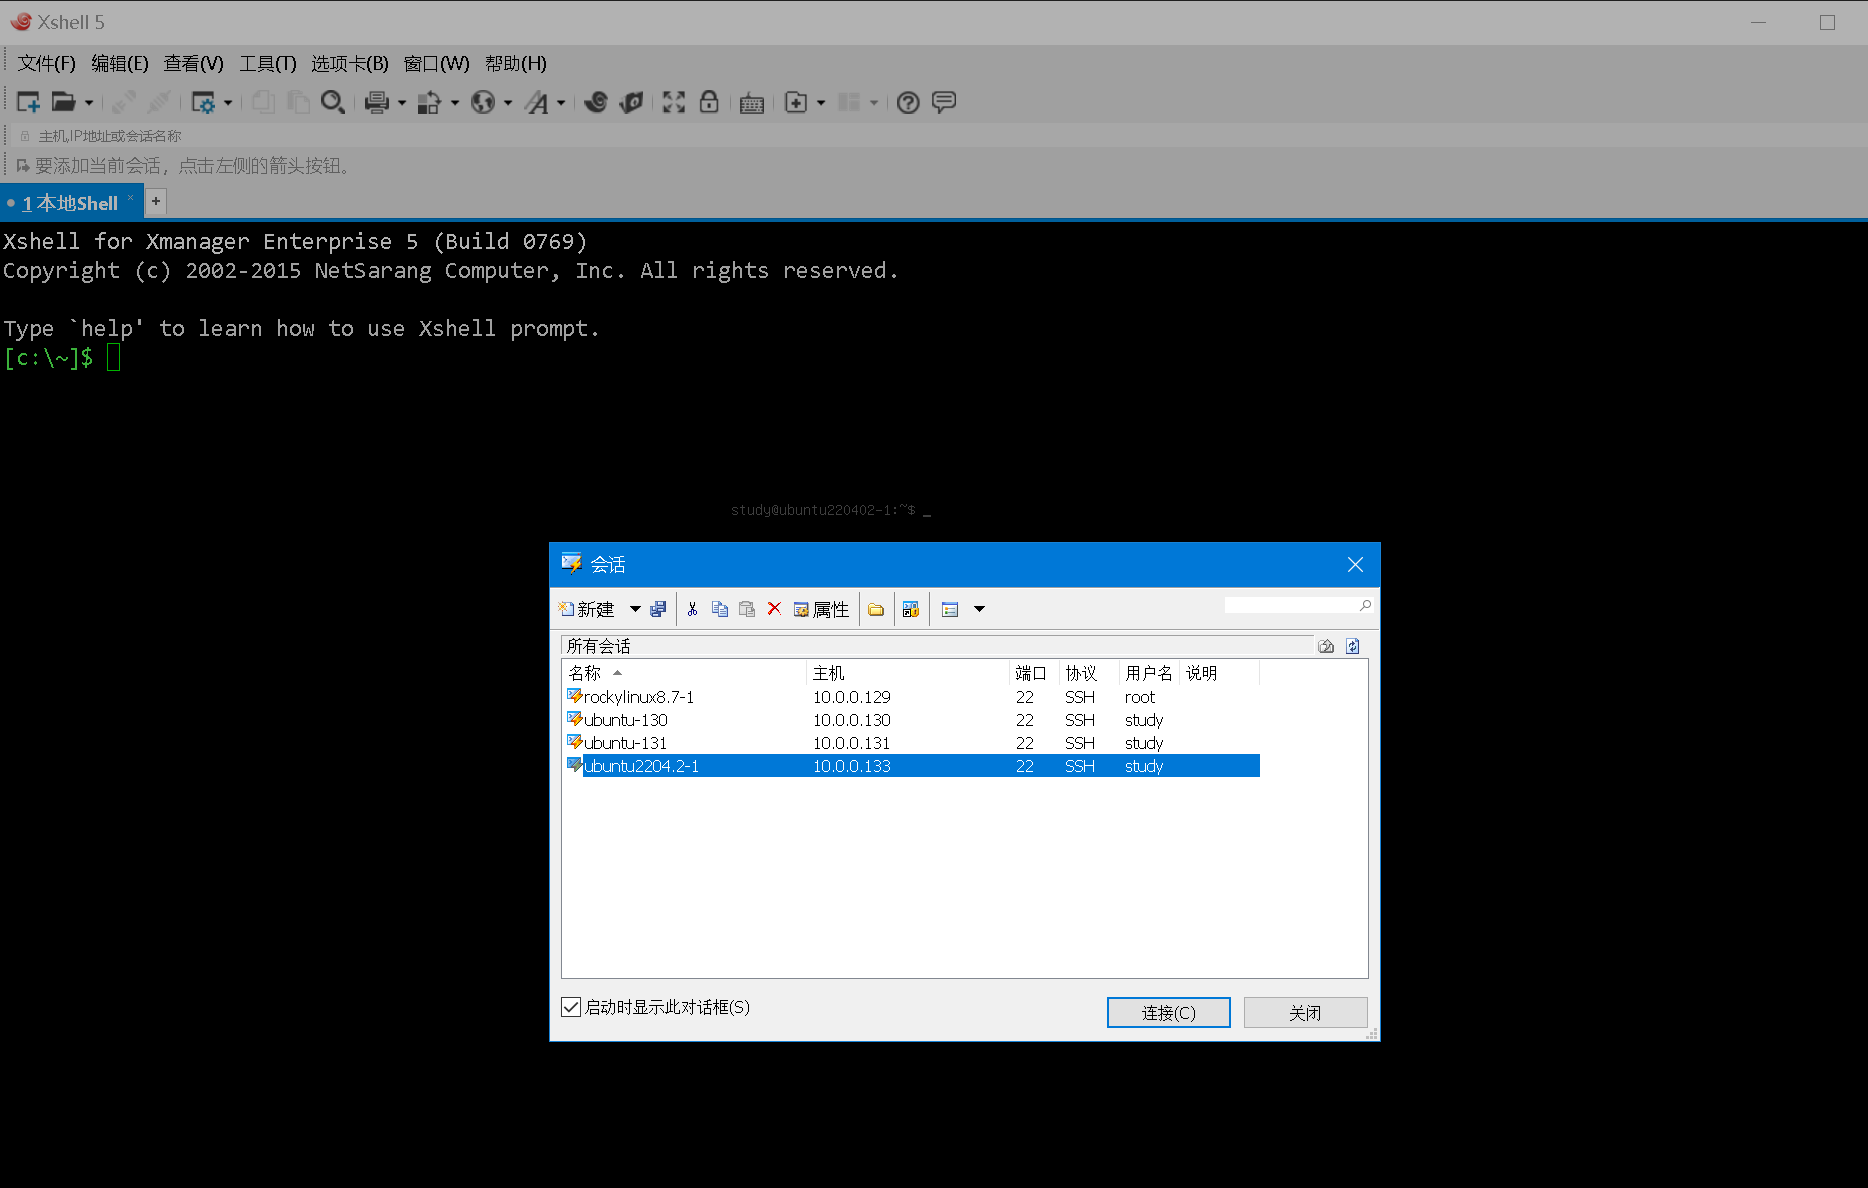1868x1188 pixels.
Task: Open the Help question mark icon
Action: click(x=908, y=102)
